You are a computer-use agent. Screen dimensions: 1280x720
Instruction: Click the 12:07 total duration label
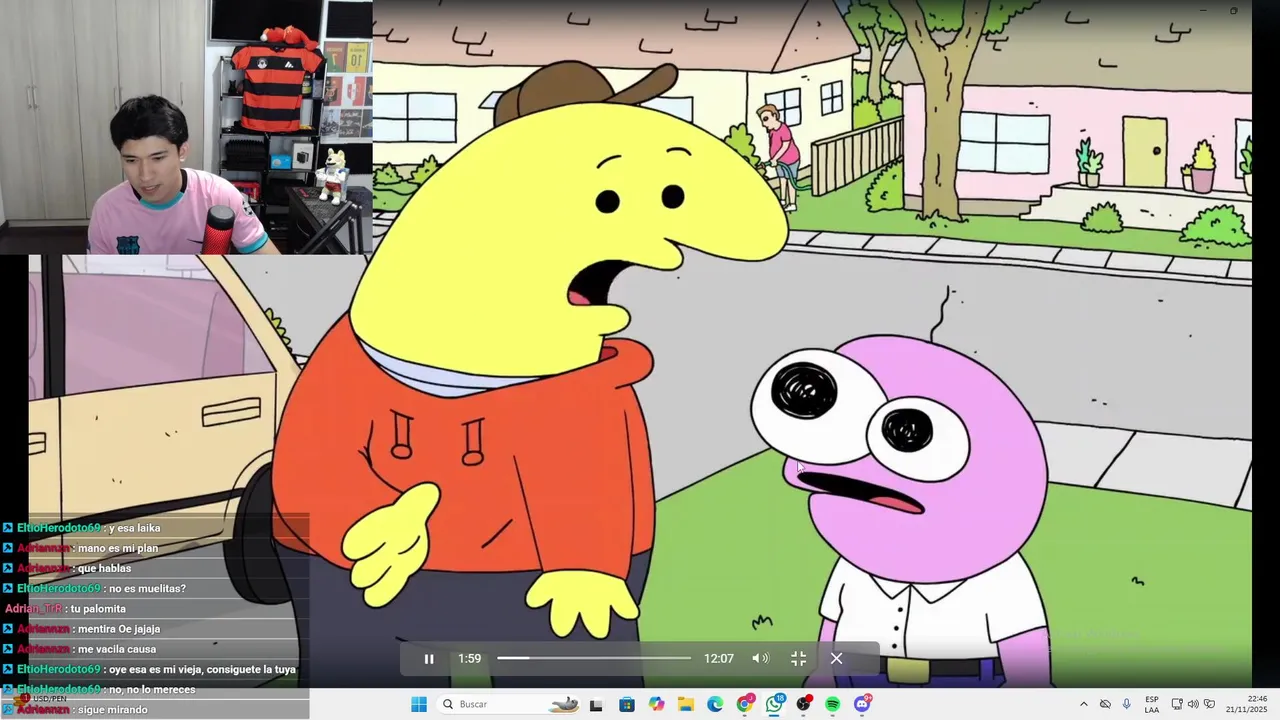click(x=719, y=658)
